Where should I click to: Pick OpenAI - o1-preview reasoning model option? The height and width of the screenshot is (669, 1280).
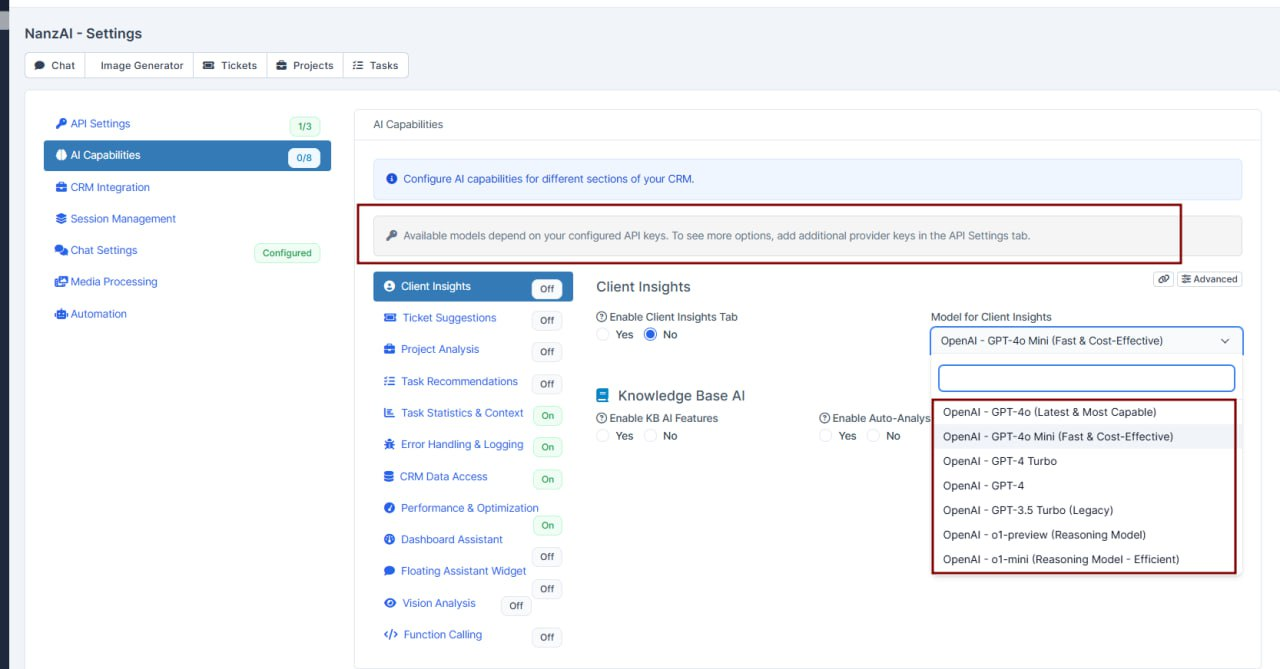pyautogui.click(x=1044, y=535)
